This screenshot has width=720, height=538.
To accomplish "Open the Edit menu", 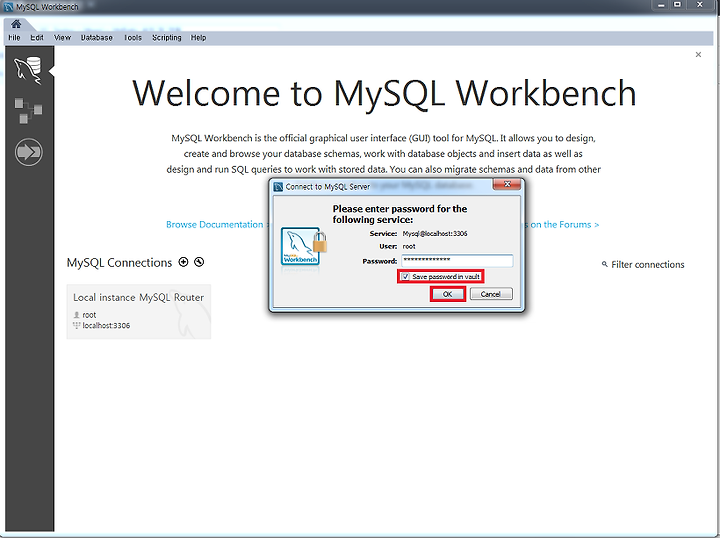I will pyautogui.click(x=37, y=38).
